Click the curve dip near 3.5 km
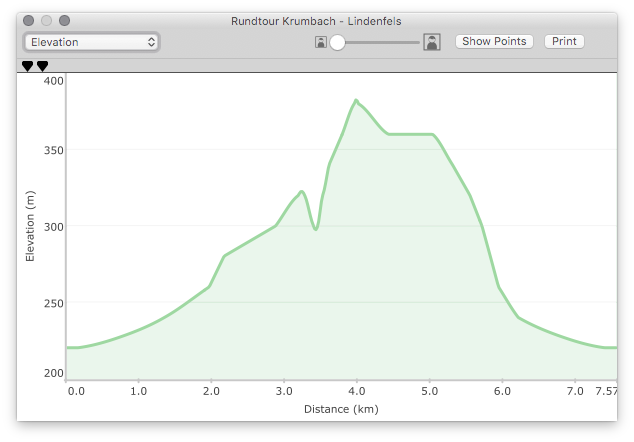The height and width of the screenshot is (442, 634). (x=316, y=229)
